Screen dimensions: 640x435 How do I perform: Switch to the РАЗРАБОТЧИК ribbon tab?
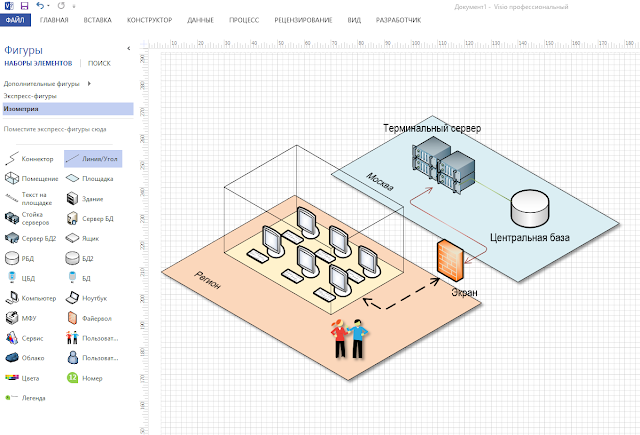pyautogui.click(x=398, y=20)
